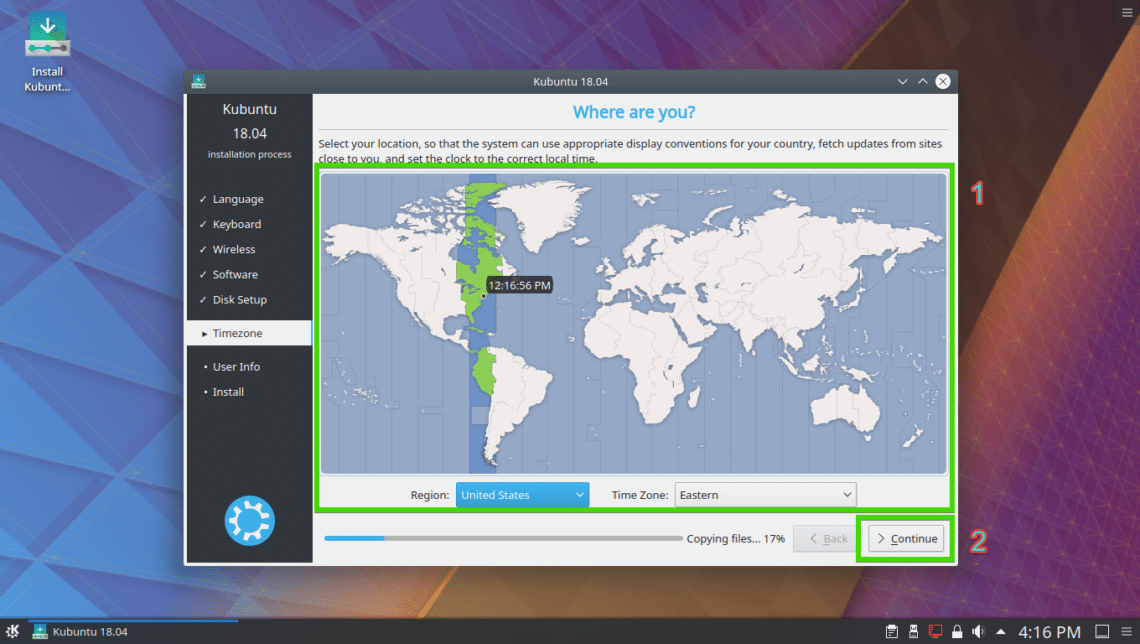Click the Back button
1140x644 pixels.
pos(827,539)
